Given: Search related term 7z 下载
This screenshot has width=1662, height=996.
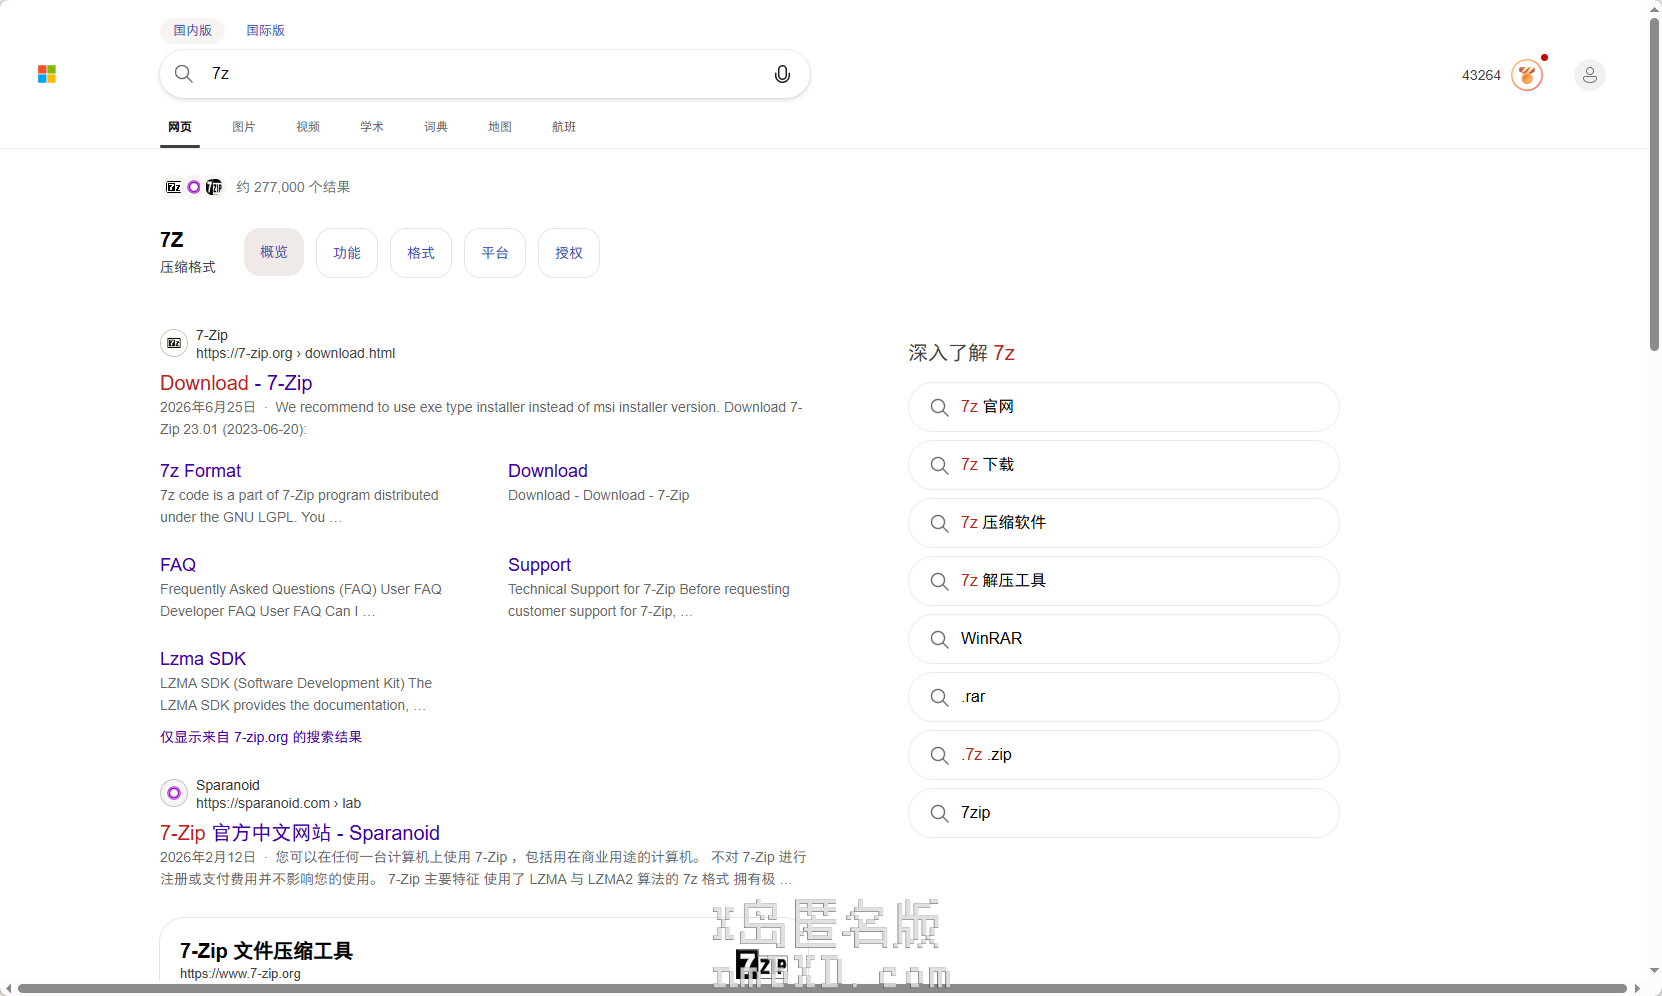Looking at the screenshot, I should click(x=1124, y=465).
